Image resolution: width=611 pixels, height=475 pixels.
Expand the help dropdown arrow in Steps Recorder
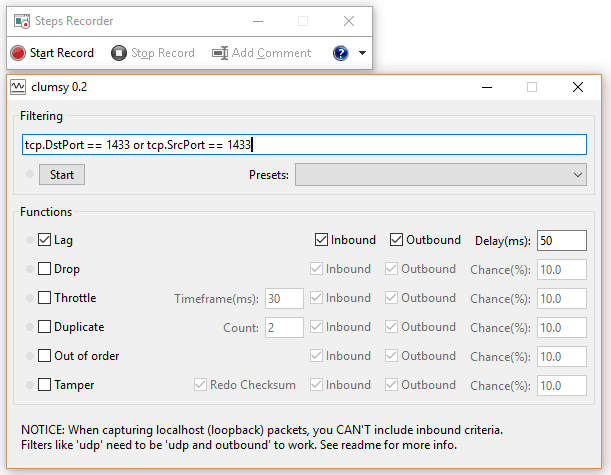click(362, 53)
